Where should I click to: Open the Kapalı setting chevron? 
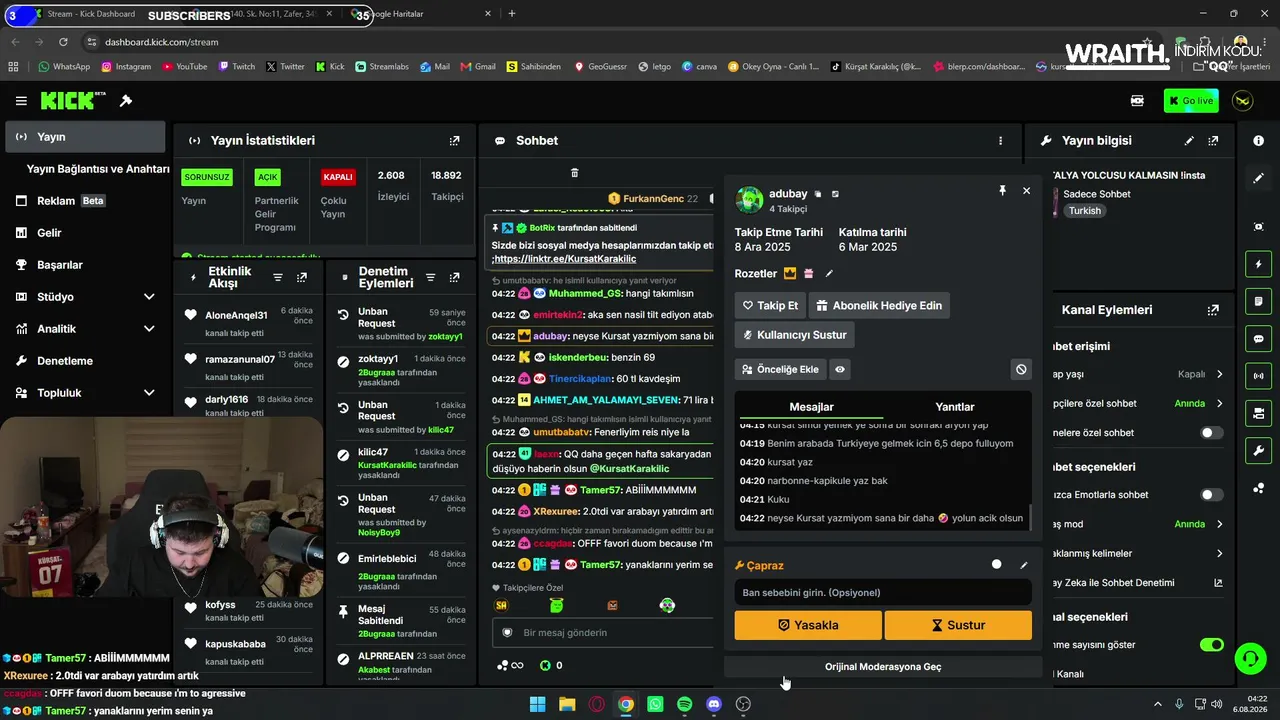(x=1220, y=374)
